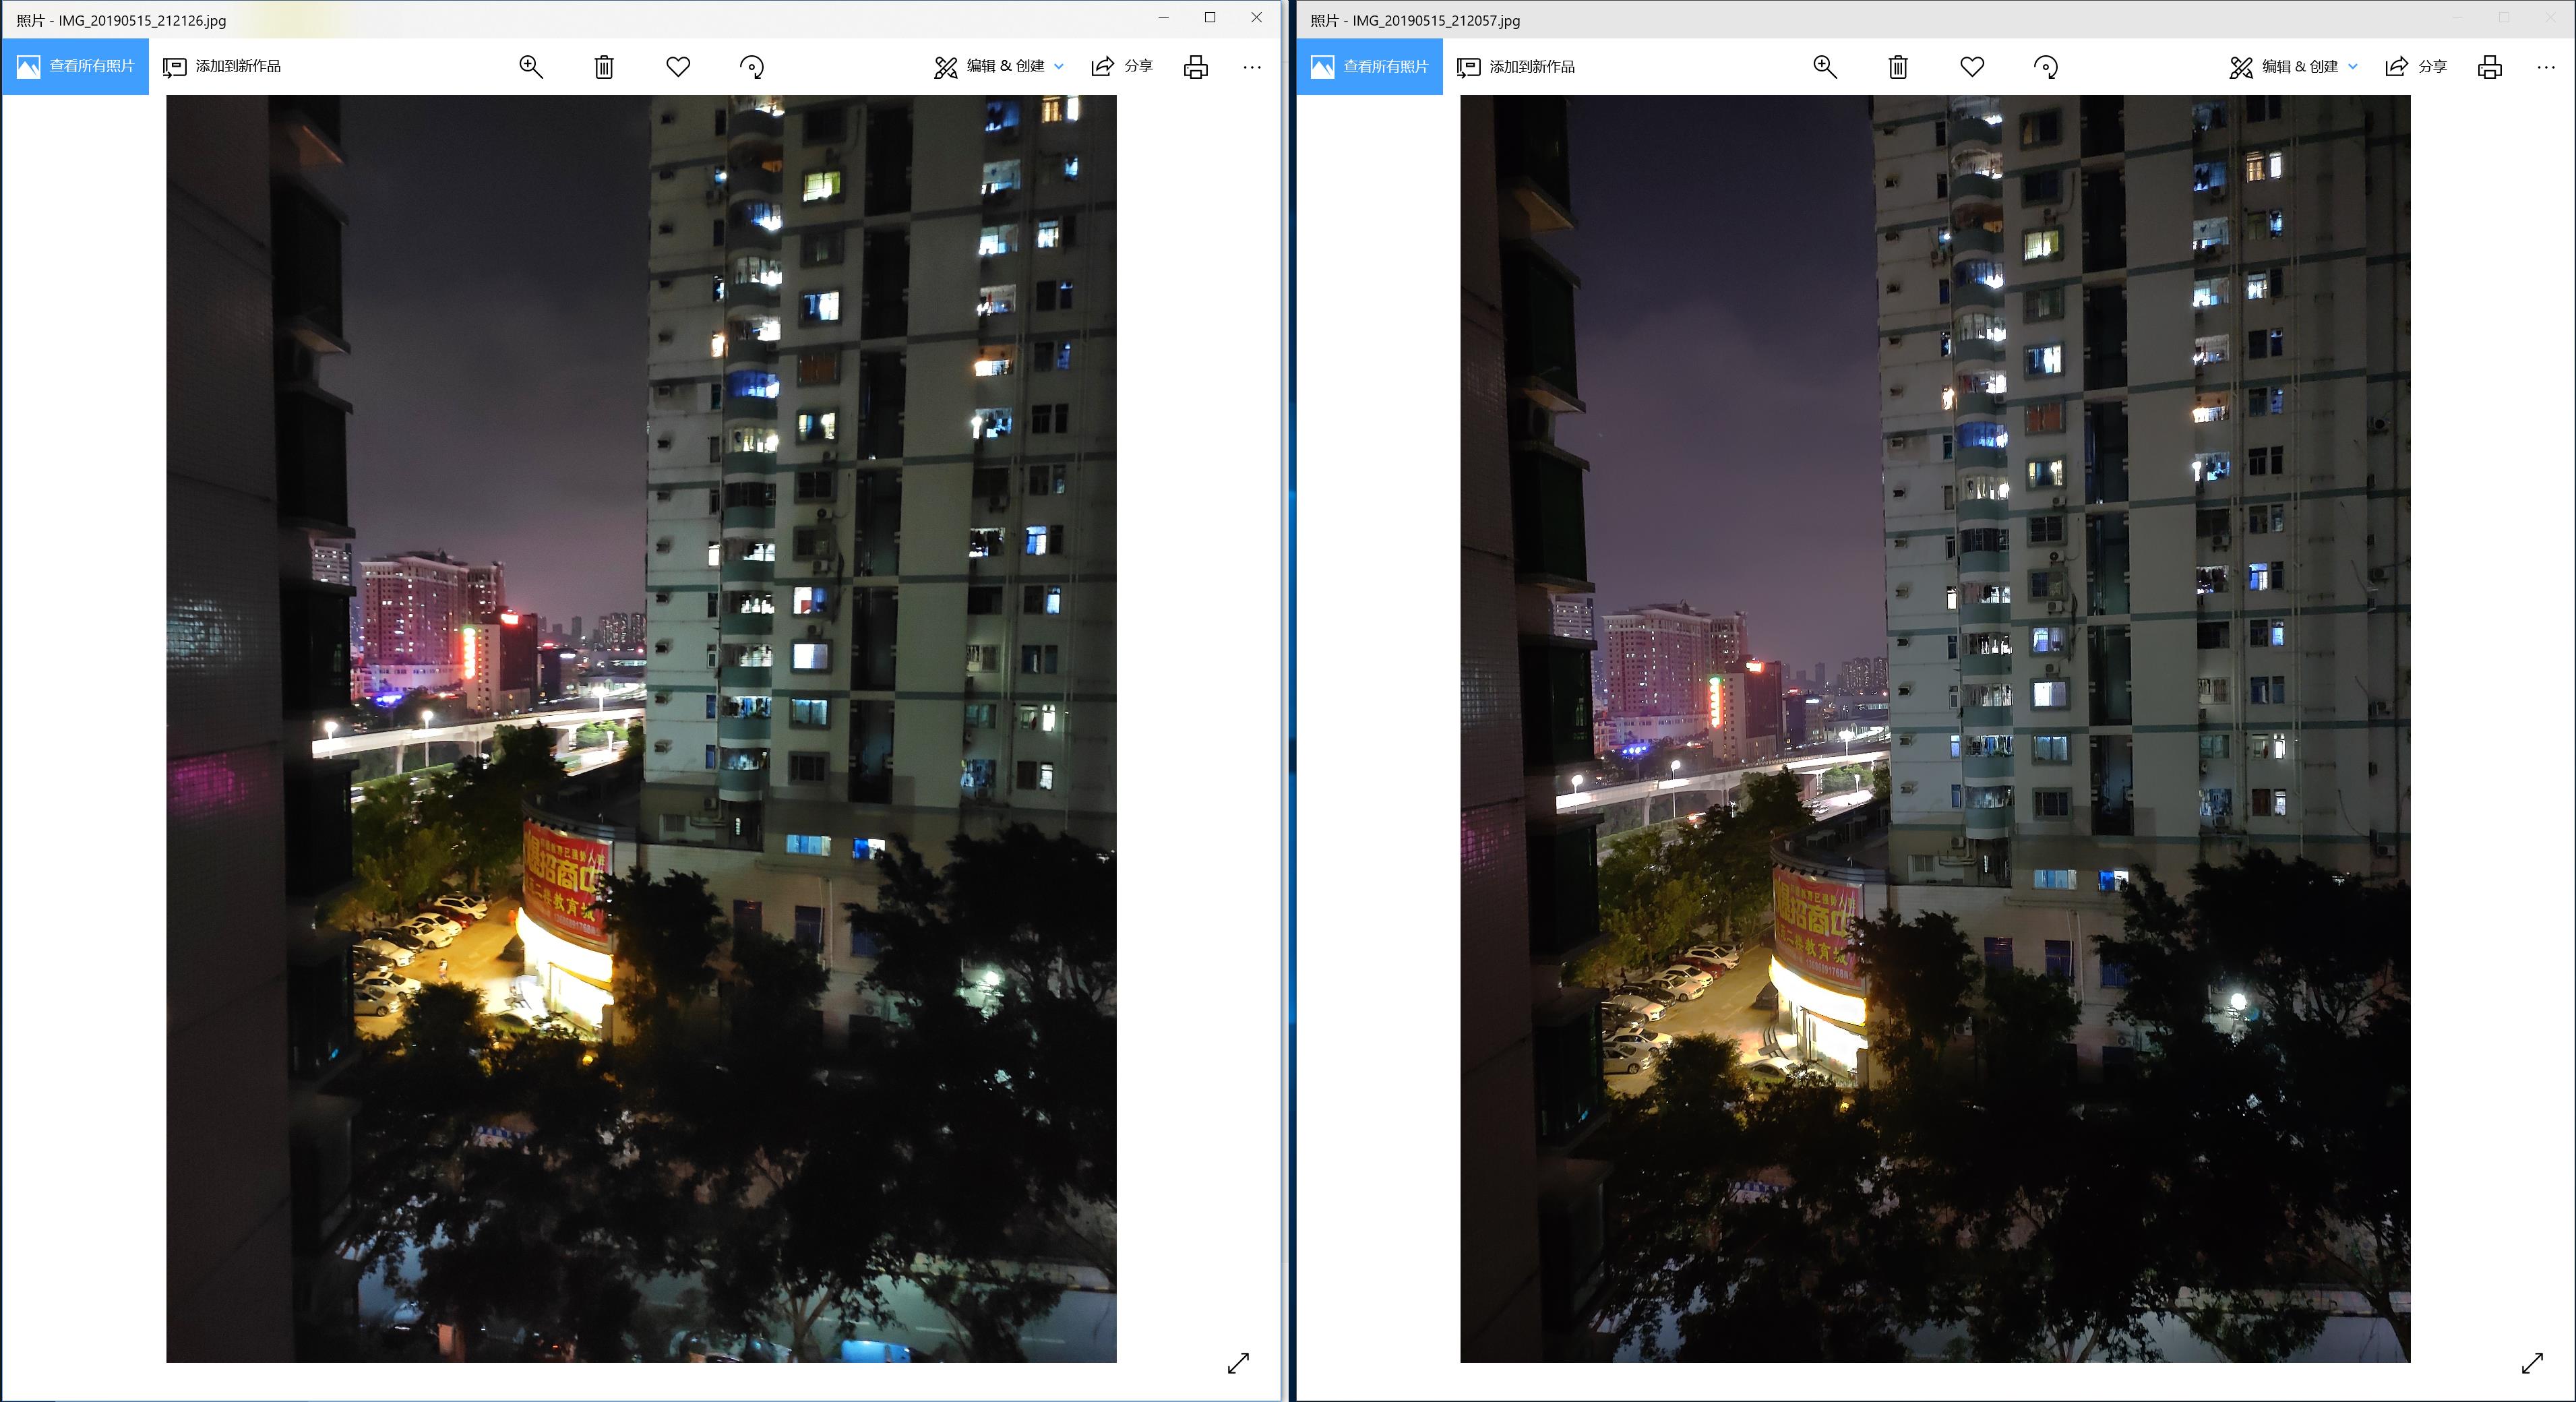2576x1402 pixels.
Task: Open 查看所有照片 in left window
Action: point(76,67)
